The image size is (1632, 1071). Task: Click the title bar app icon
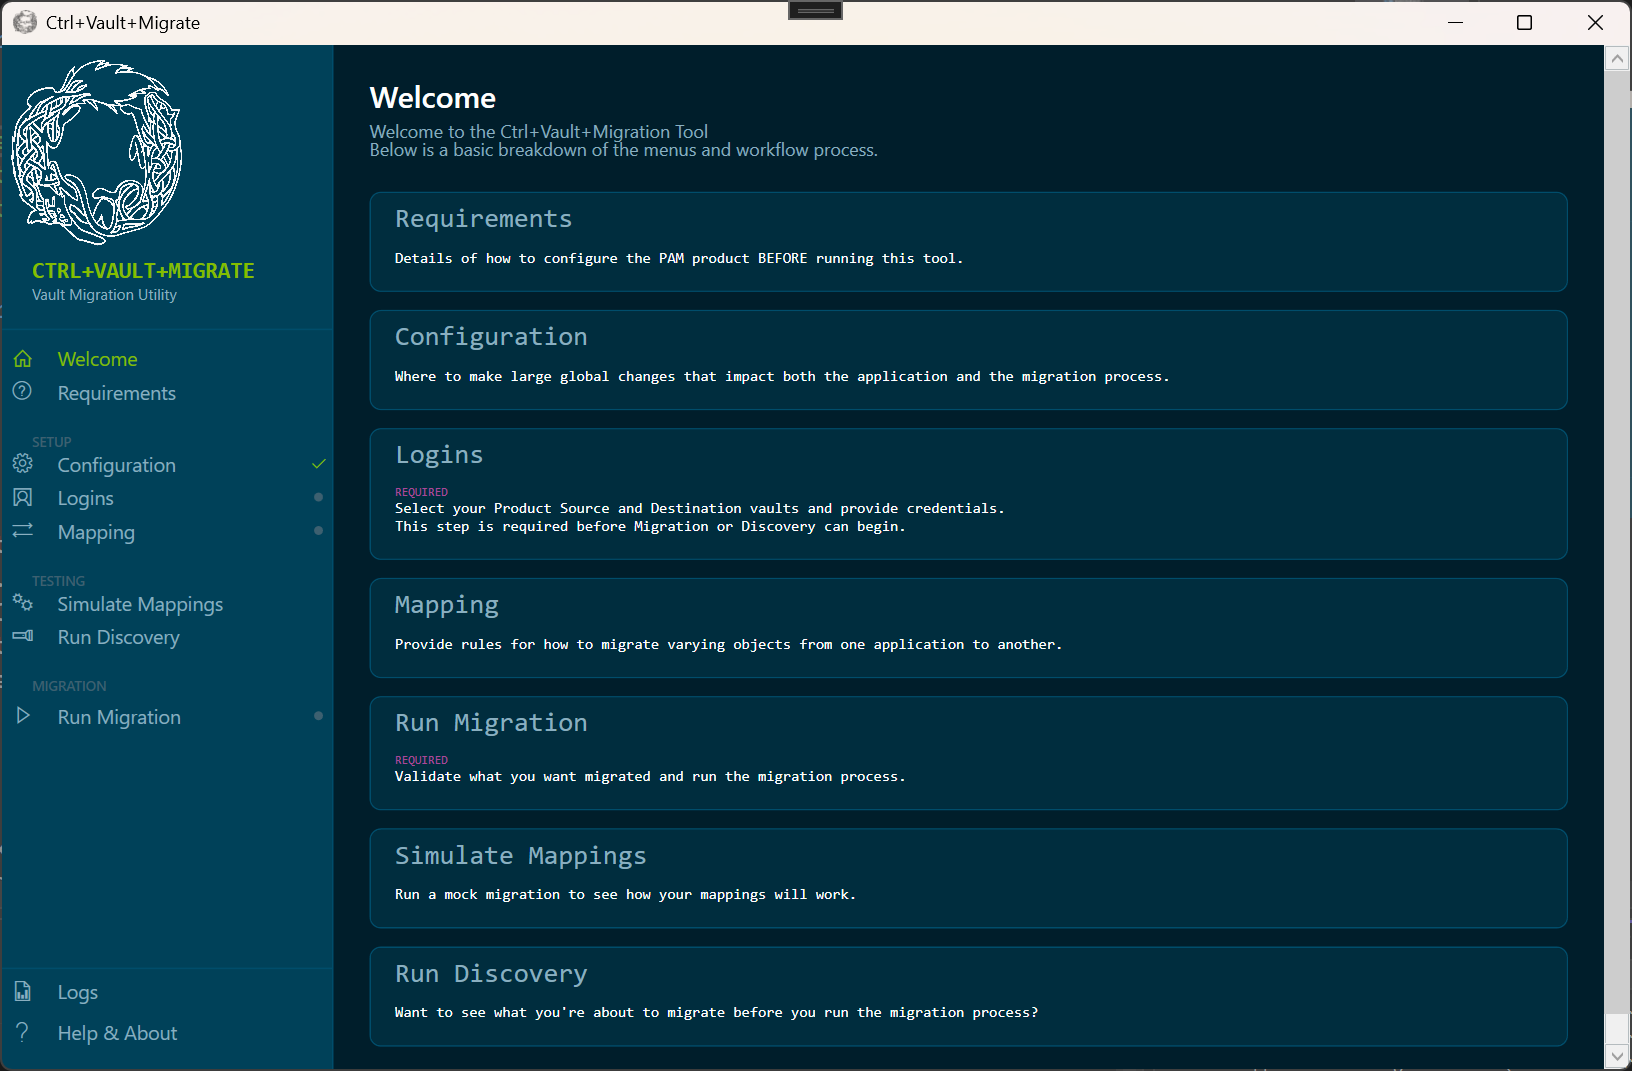pos(25,22)
